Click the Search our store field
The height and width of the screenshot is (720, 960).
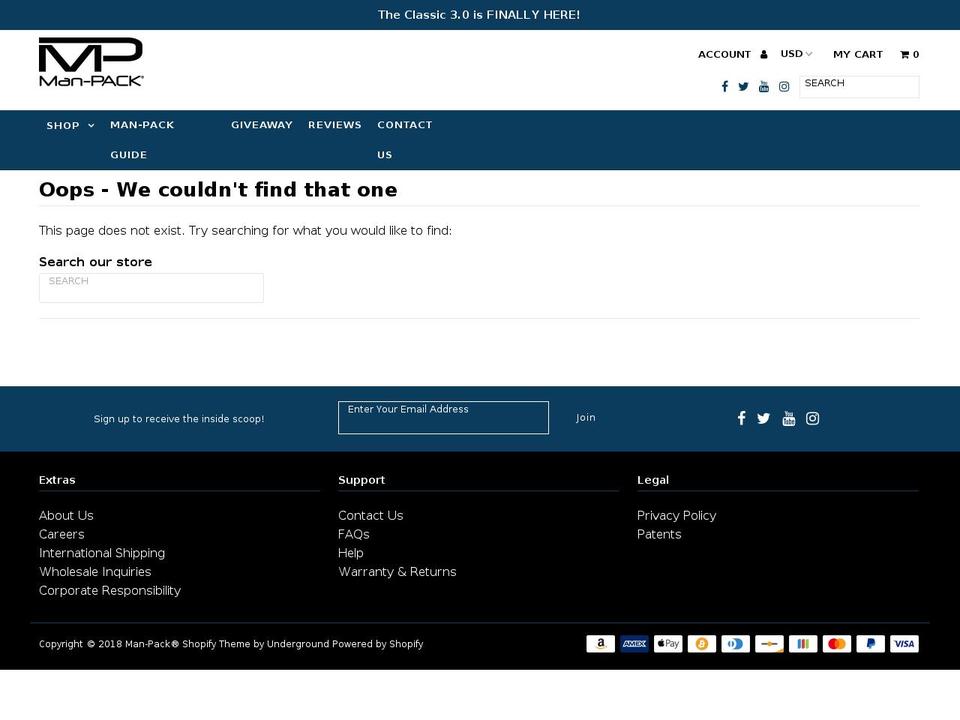151,288
